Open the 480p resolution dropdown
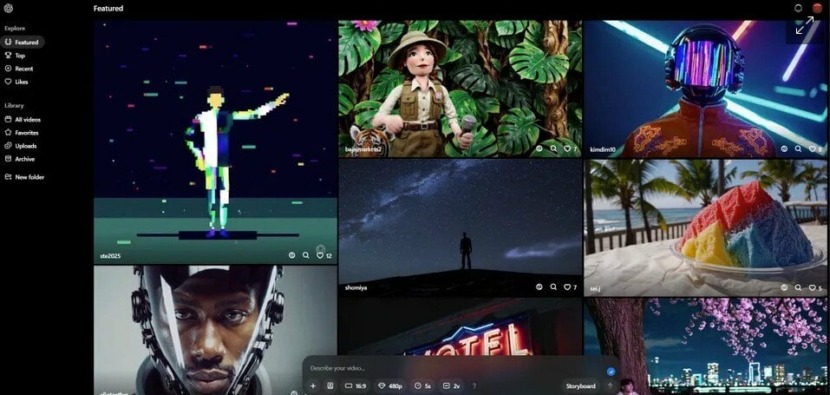 (x=390, y=386)
